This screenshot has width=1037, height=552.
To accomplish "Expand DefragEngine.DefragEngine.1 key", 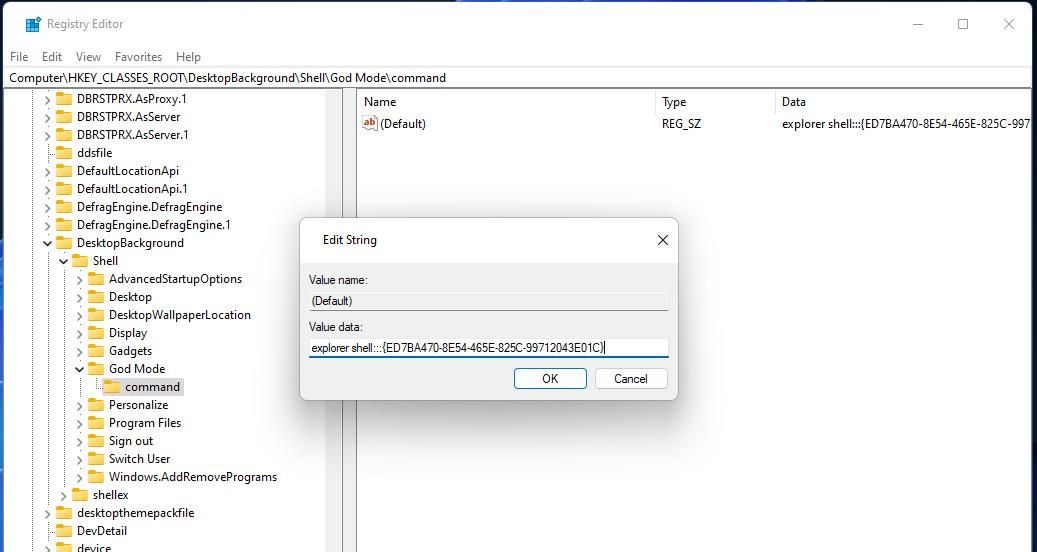I will click(48, 225).
